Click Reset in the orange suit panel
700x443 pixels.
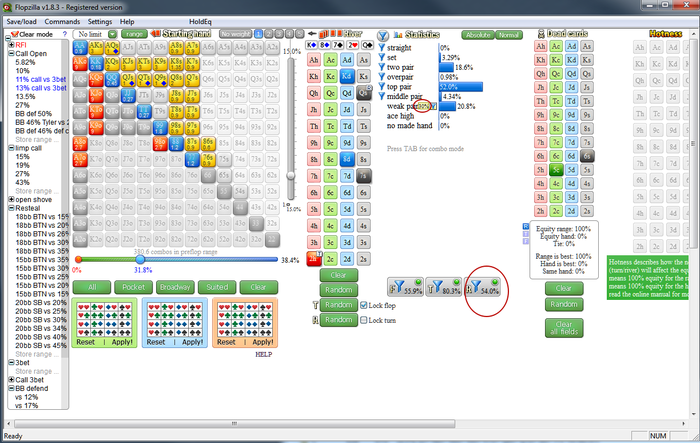pos(226,342)
